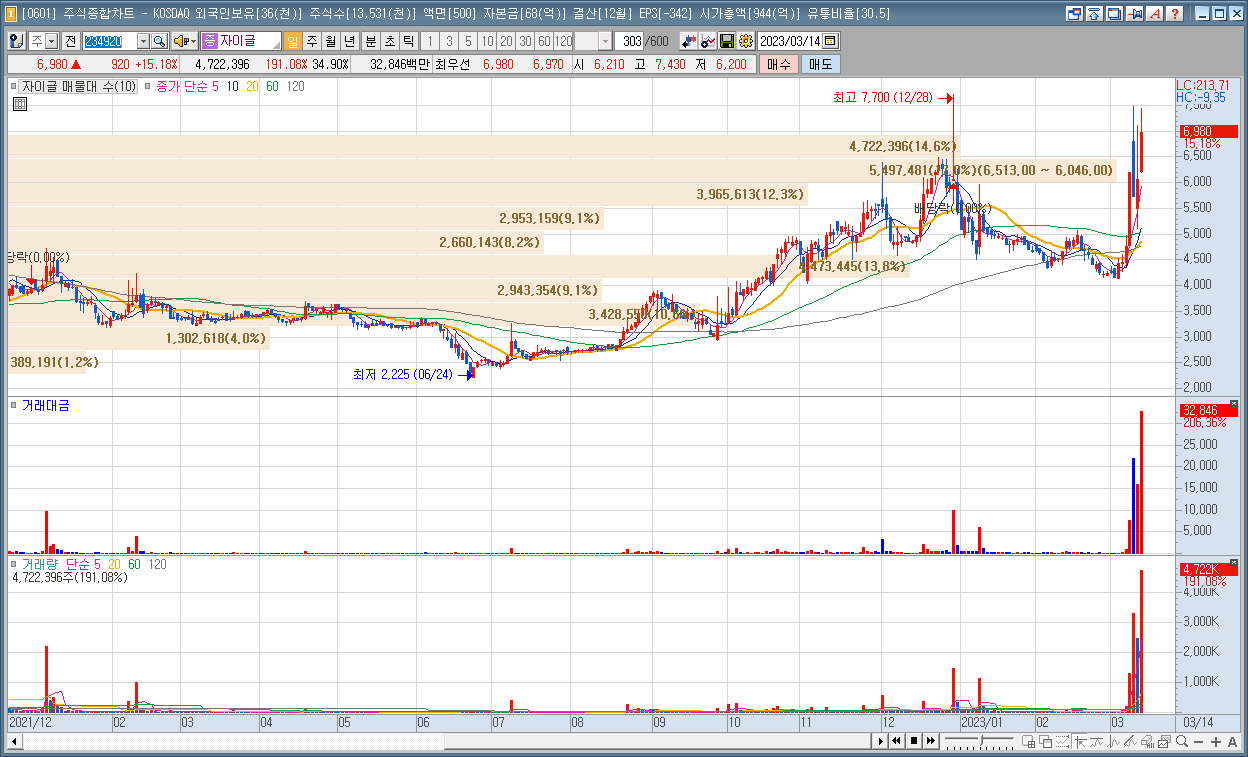1248x757 pixels.
Task: Click the stock search magnifier icon
Action: coord(159,41)
